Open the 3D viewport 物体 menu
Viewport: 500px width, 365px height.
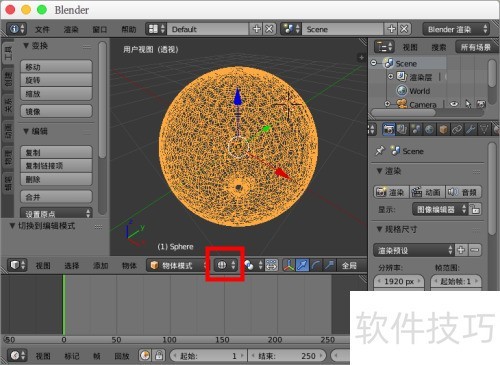[x=129, y=266]
